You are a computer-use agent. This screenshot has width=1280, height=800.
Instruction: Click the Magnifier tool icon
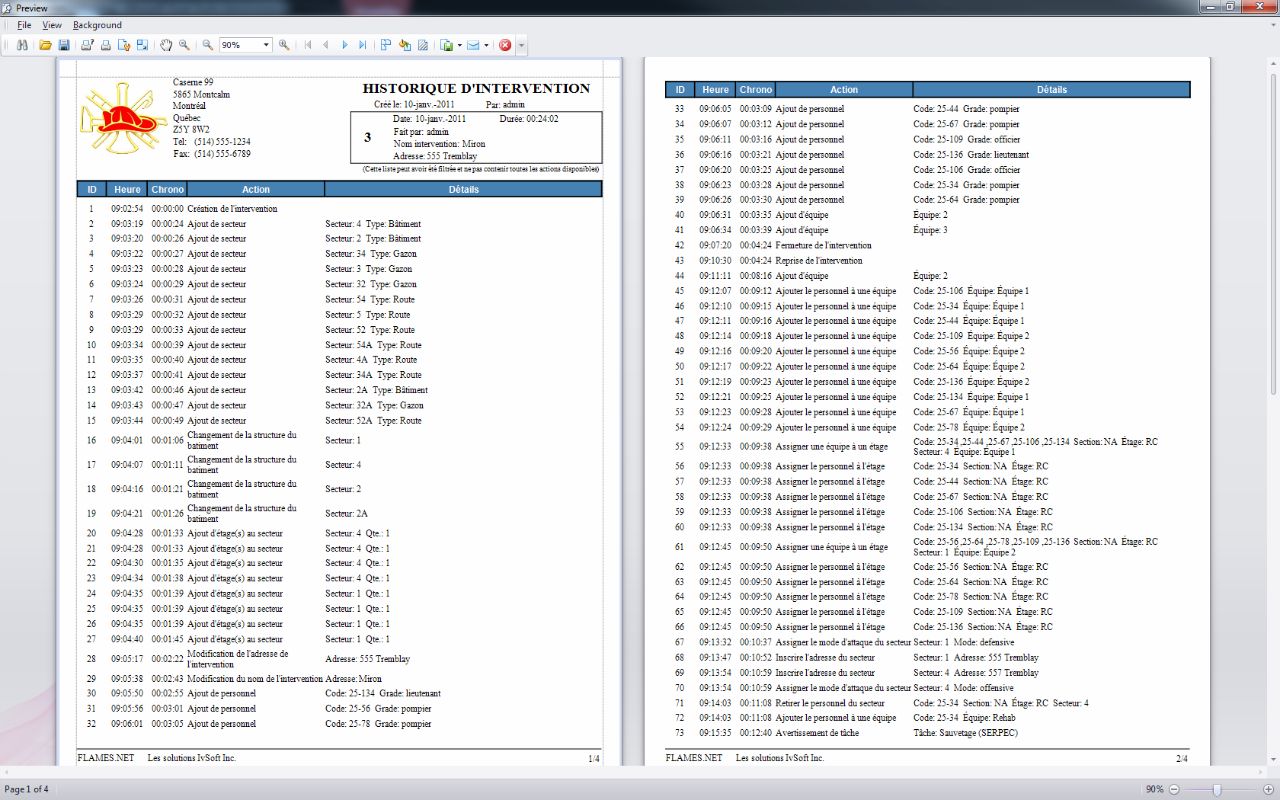tap(184, 45)
